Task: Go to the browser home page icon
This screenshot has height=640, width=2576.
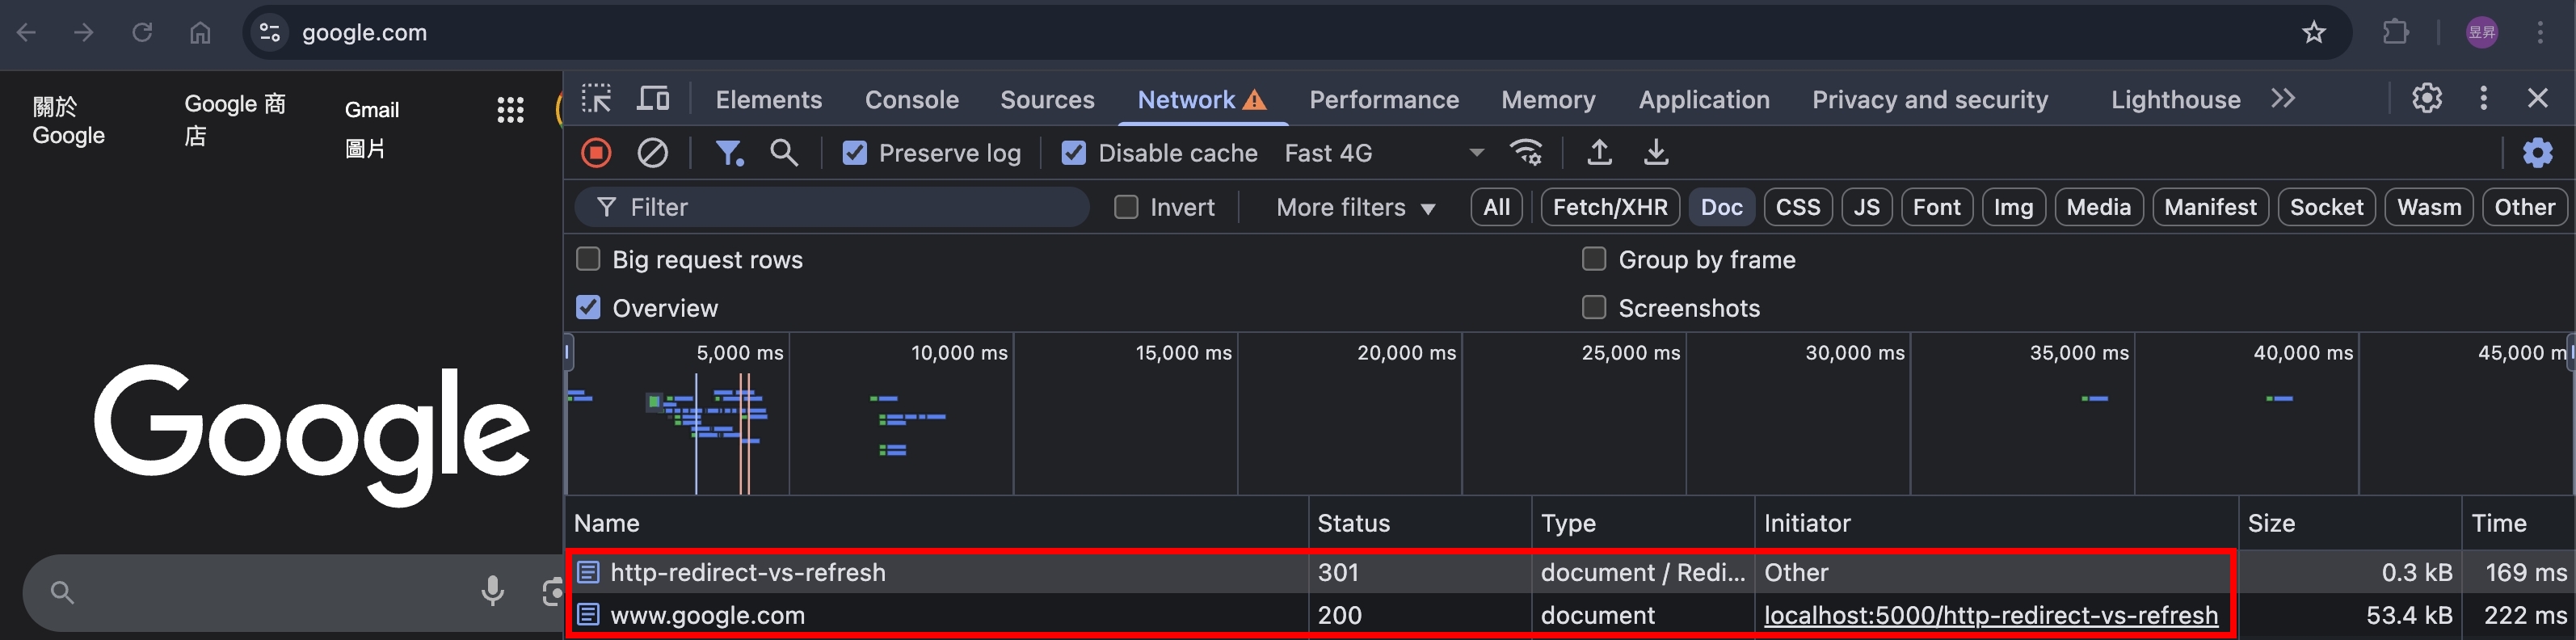Action: (x=200, y=33)
